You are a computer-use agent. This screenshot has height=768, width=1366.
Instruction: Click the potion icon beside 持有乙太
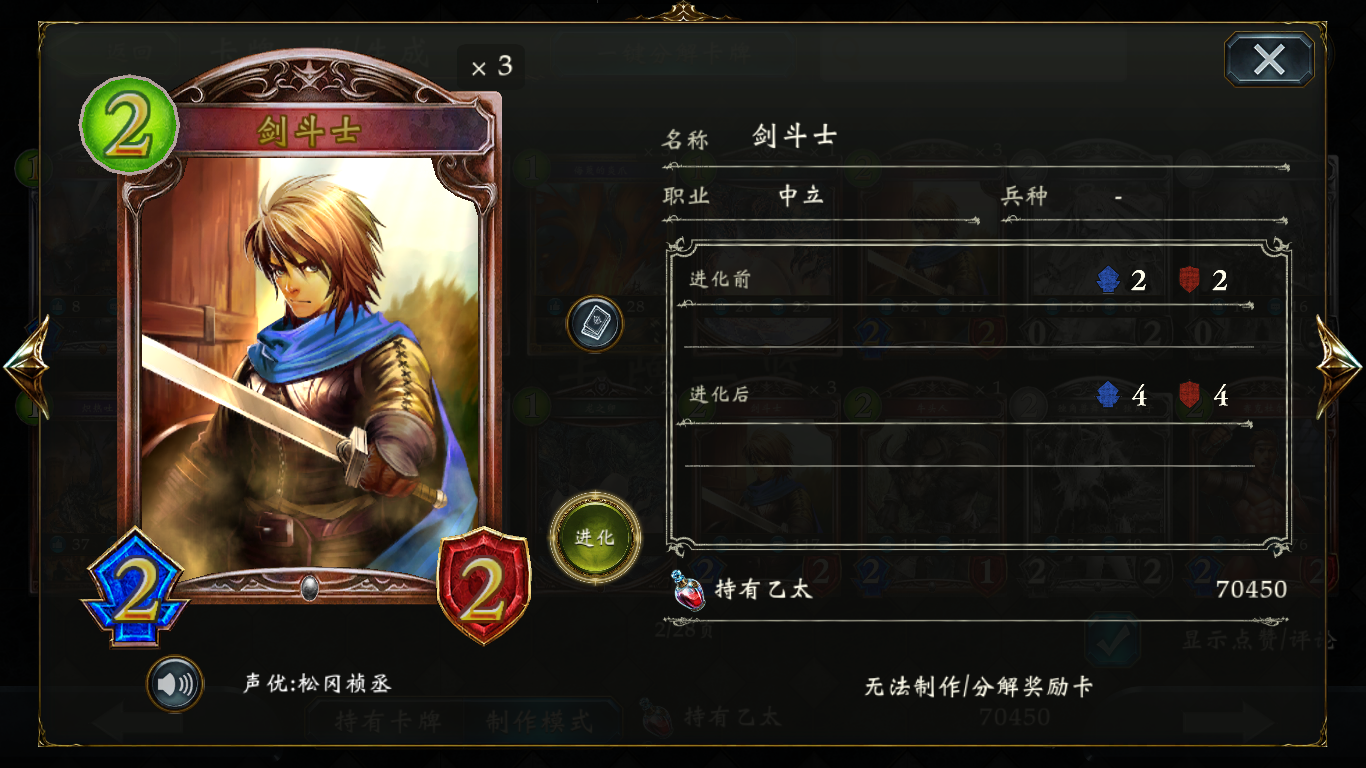tap(689, 590)
